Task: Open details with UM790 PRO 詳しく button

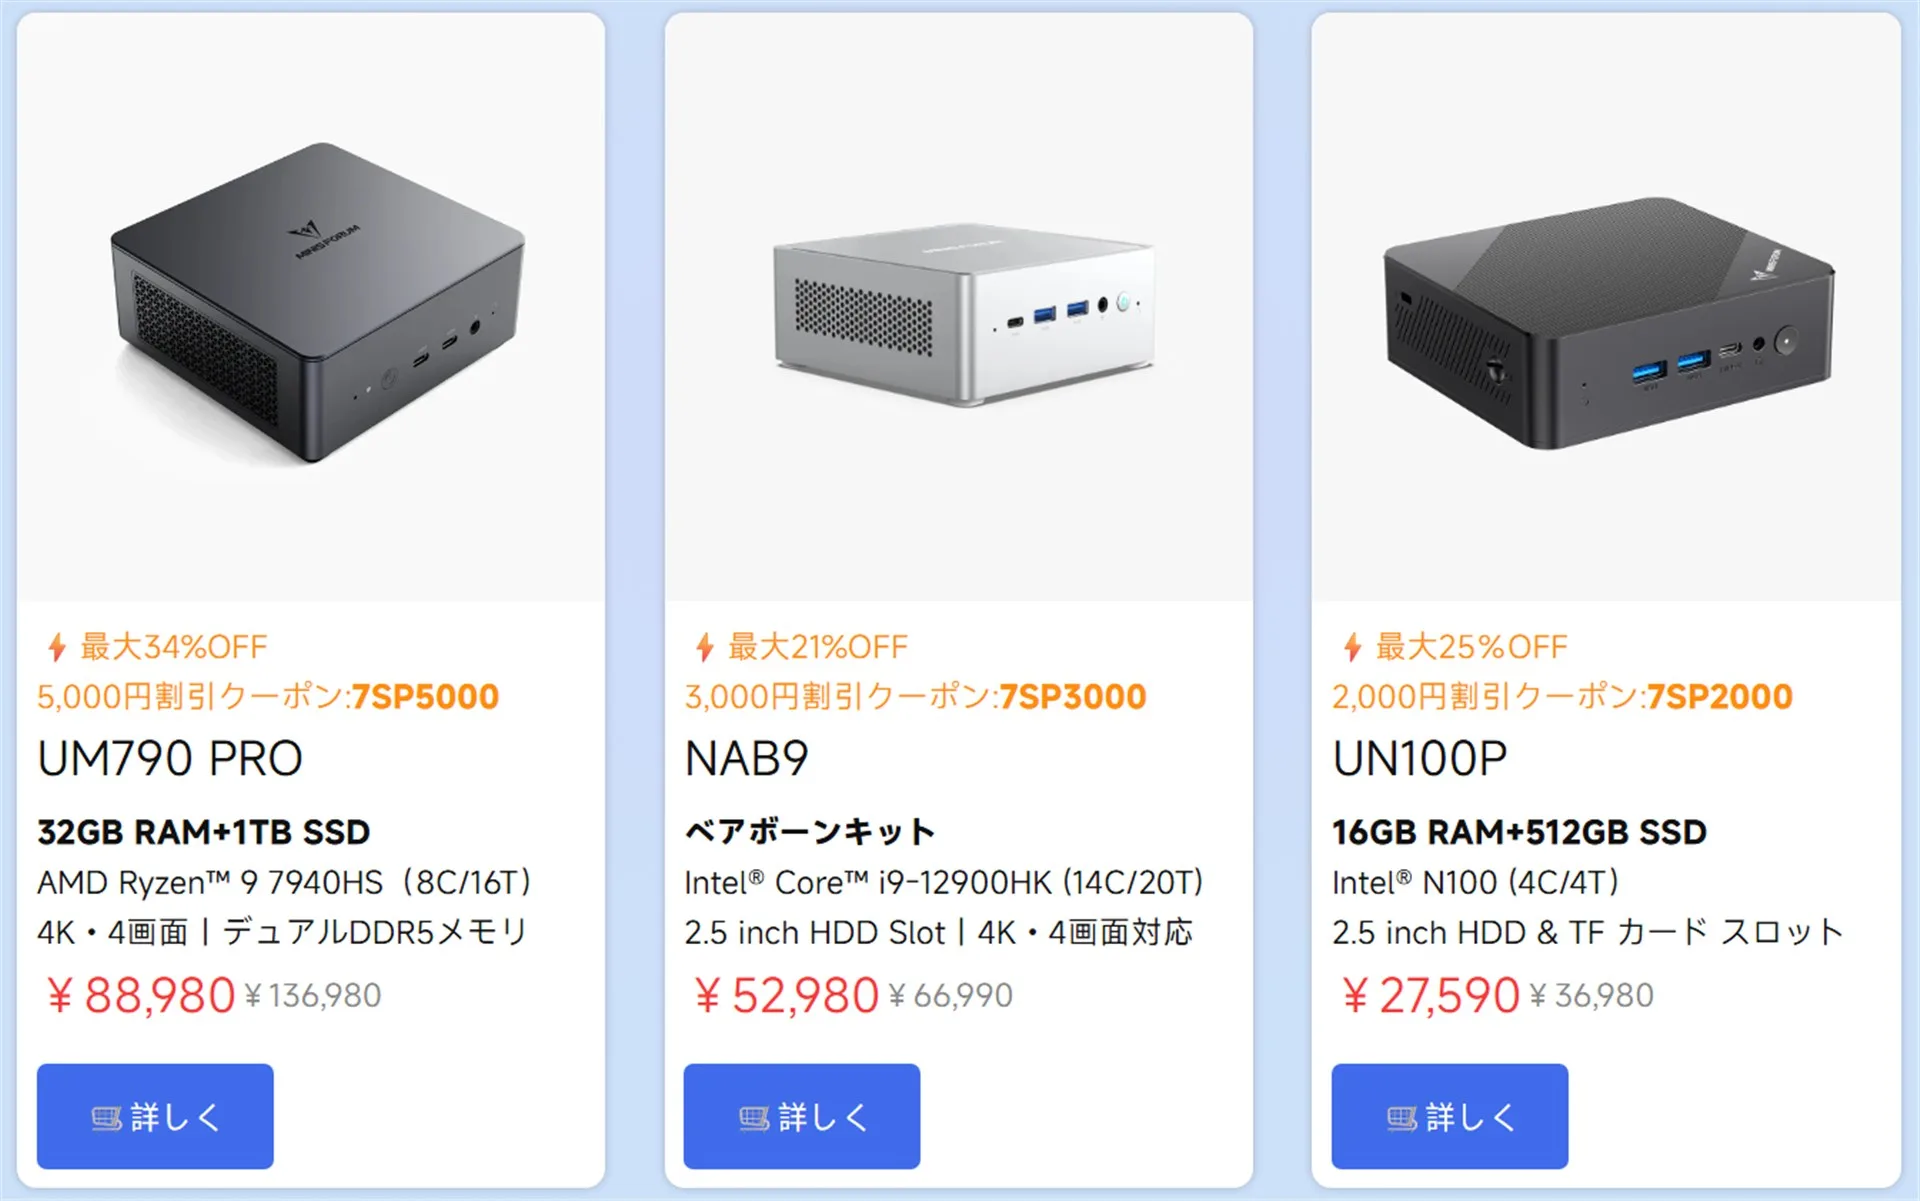Action: click(x=155, y=1116)
